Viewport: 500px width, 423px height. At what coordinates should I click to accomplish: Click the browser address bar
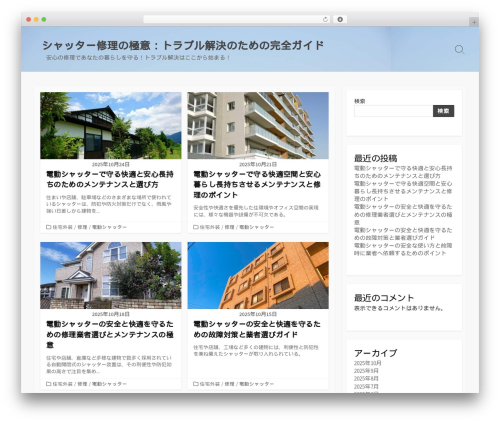[x=237, y=20]
